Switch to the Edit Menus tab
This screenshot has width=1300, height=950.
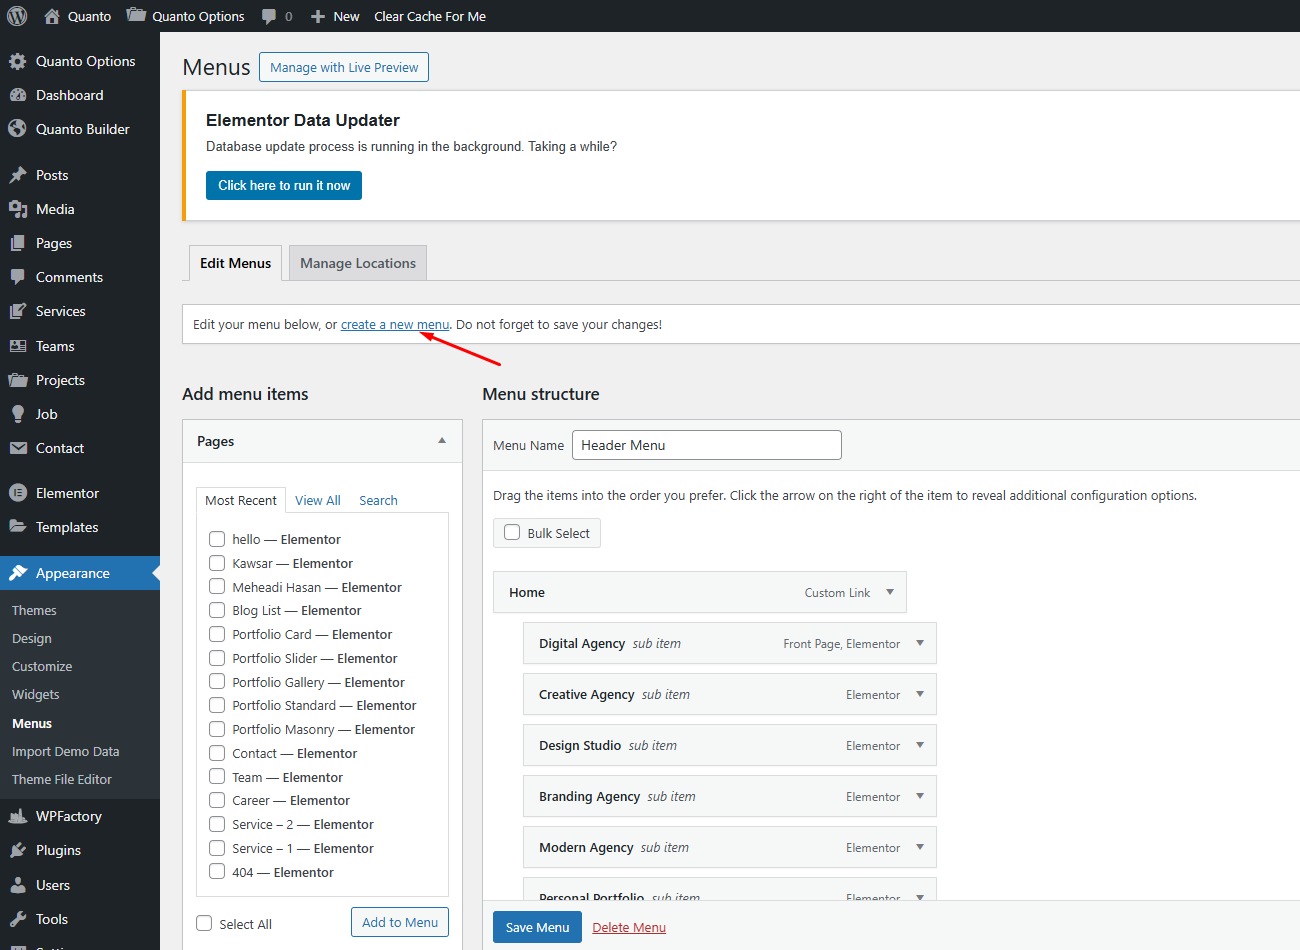pyautogui.click(x=235, y=263)
